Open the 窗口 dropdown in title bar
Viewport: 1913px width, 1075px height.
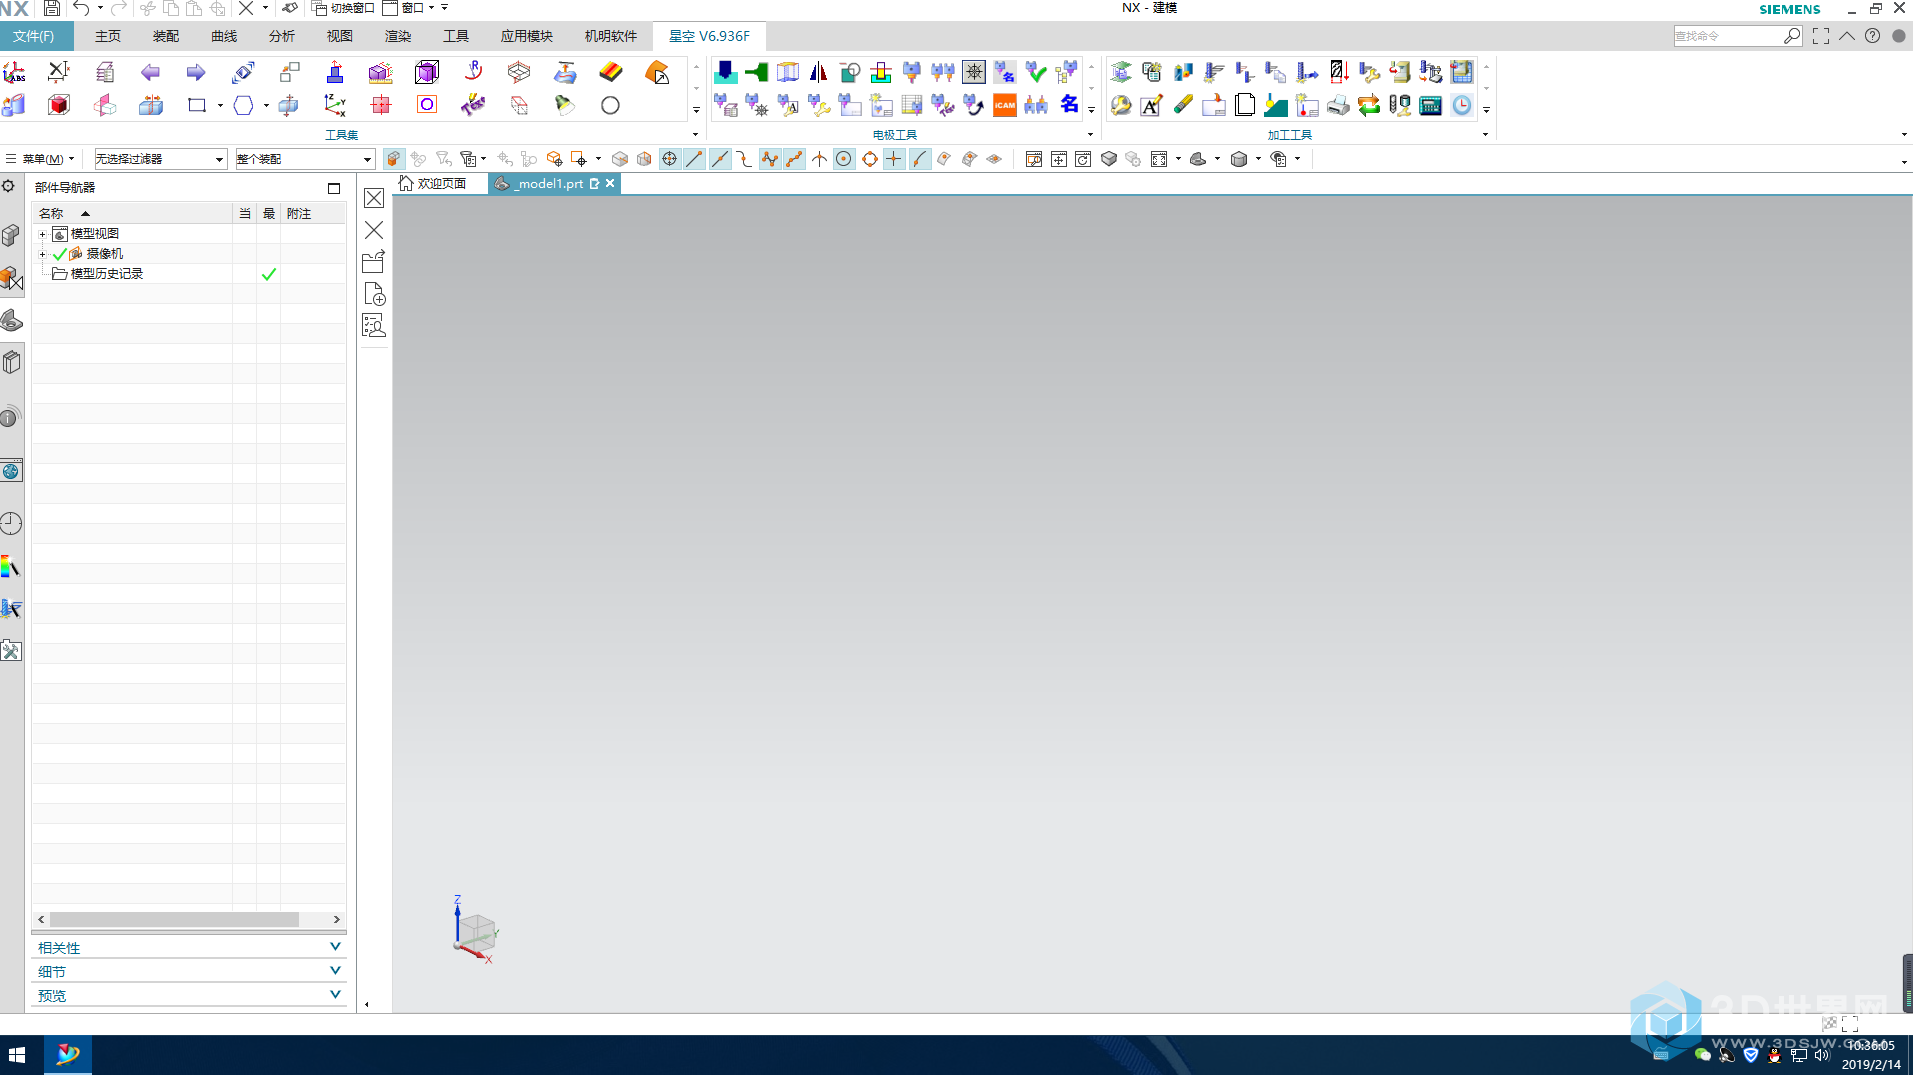[x=410, y=8]
